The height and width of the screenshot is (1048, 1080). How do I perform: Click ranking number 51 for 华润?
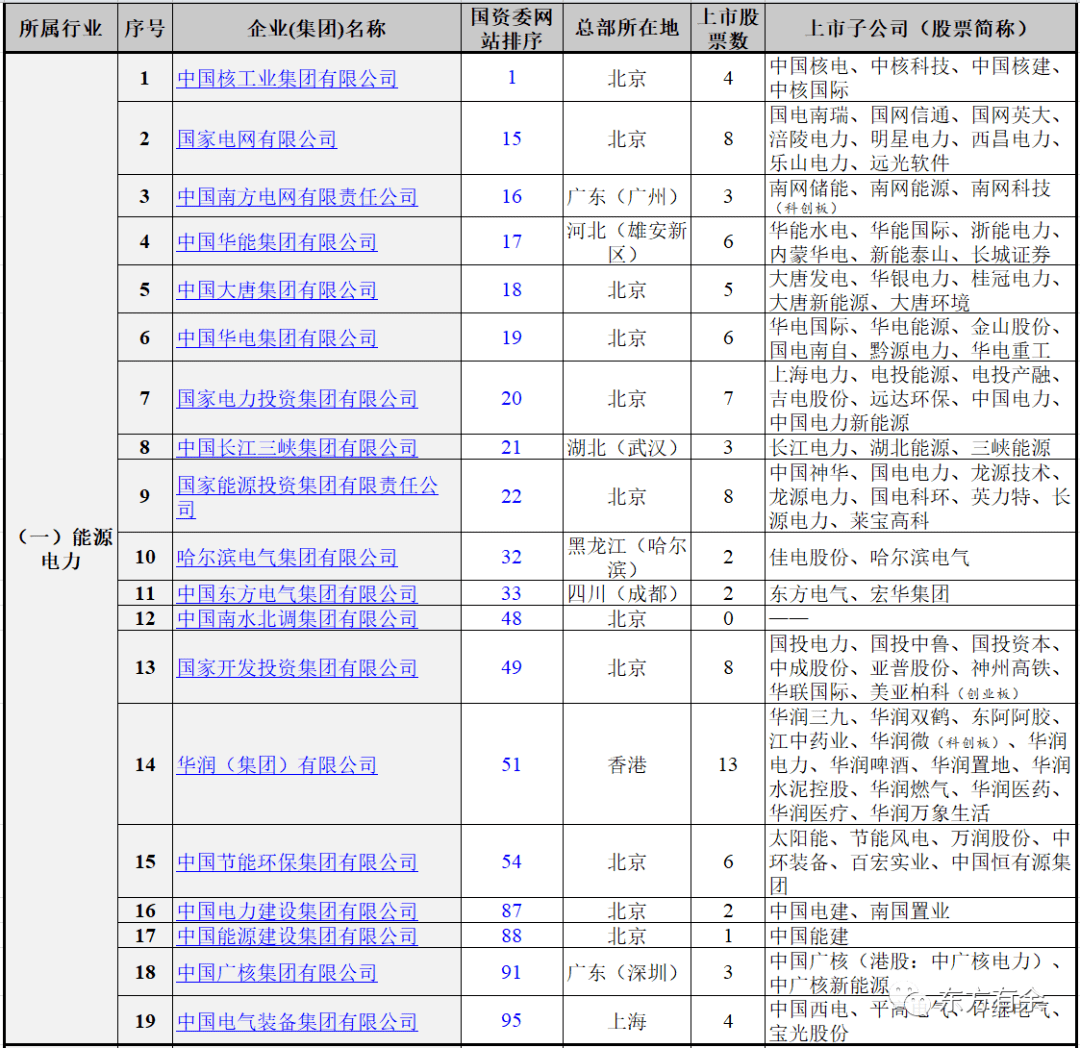512,764
